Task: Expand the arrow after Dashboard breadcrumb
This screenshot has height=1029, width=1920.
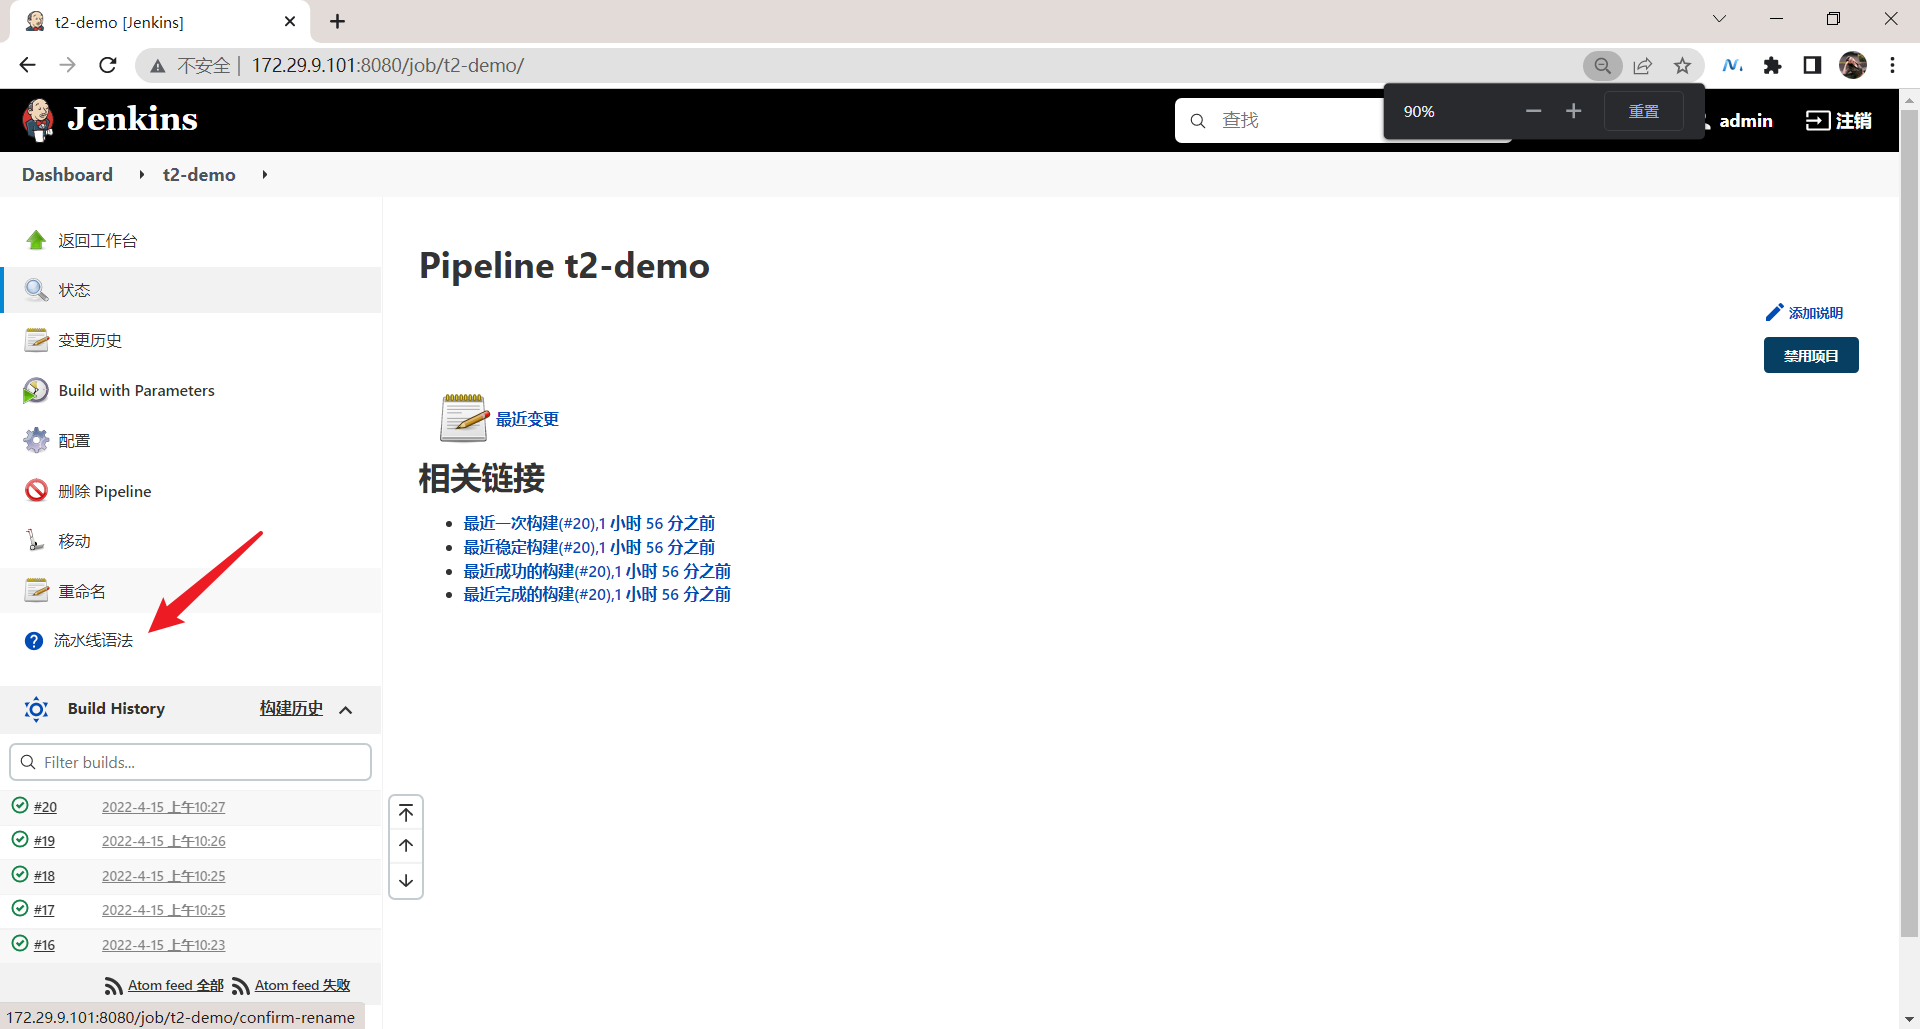Action: point(141,175)
